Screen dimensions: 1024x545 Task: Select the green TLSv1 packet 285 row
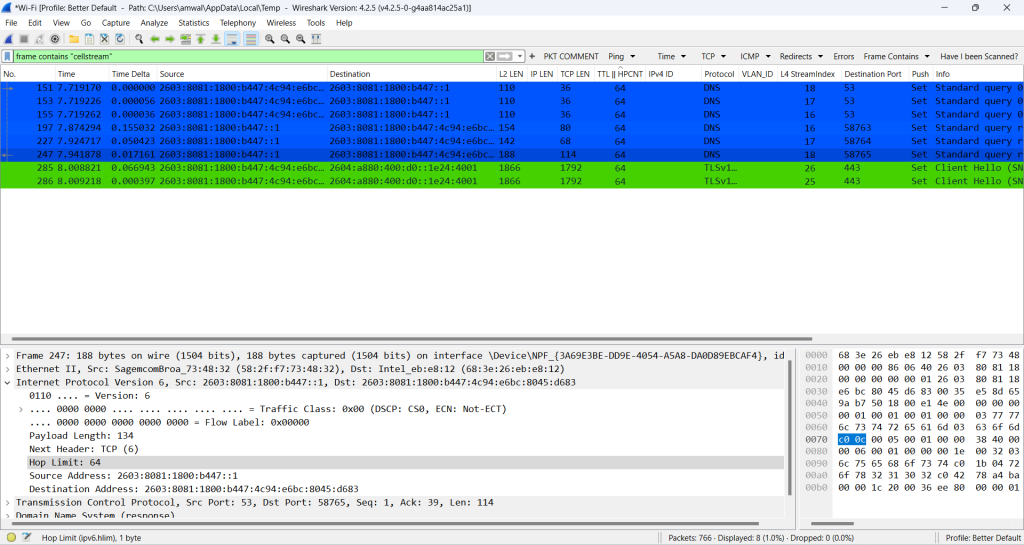click(x=400, y=168)
